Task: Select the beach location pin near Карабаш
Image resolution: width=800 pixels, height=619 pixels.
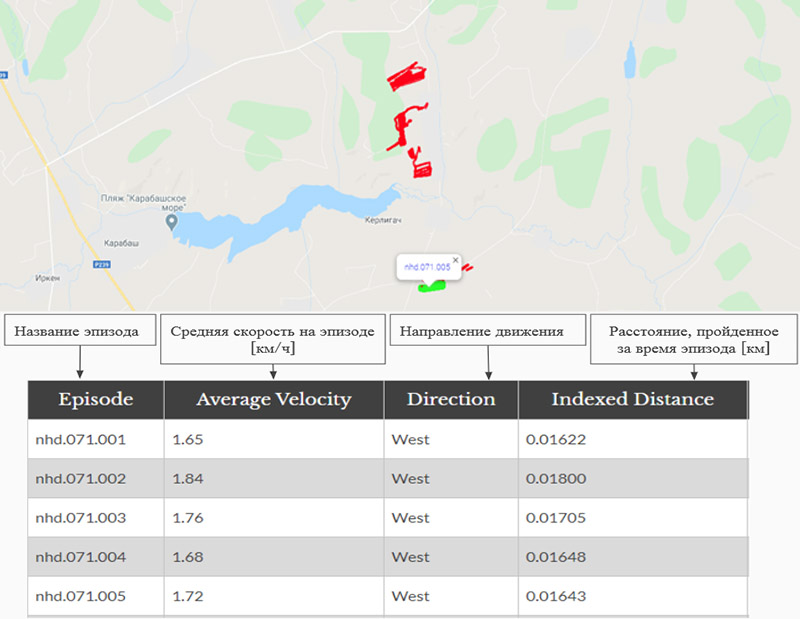Action: (171, 222)
